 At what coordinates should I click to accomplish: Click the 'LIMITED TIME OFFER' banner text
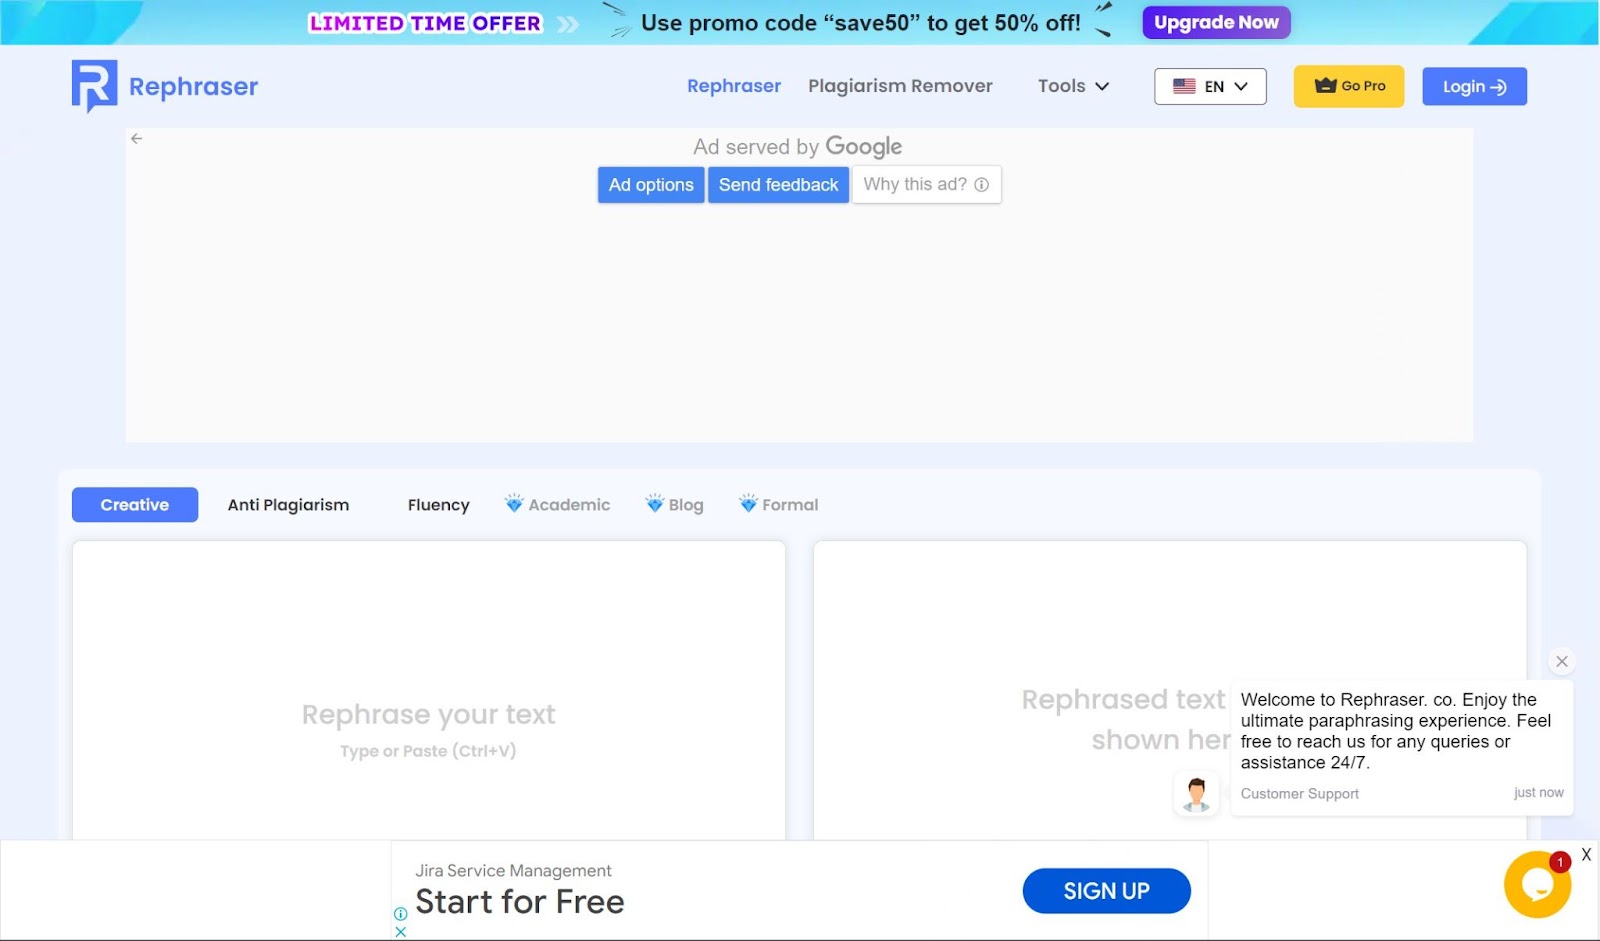click(425, 23)
